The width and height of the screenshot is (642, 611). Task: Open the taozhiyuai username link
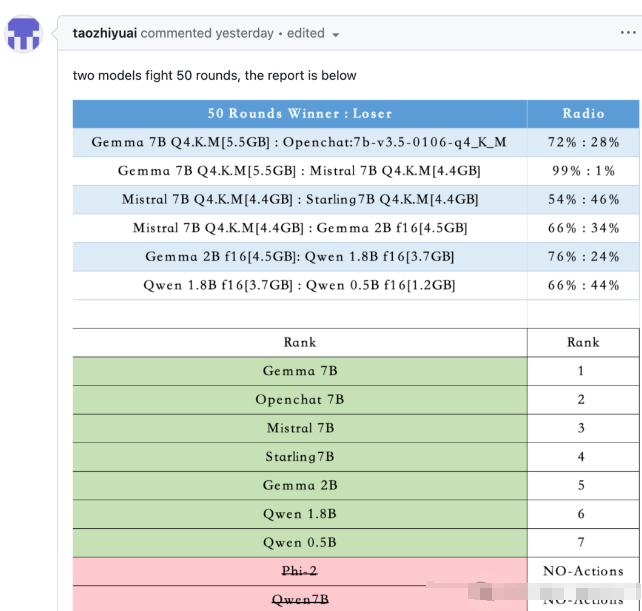(105, 33)
